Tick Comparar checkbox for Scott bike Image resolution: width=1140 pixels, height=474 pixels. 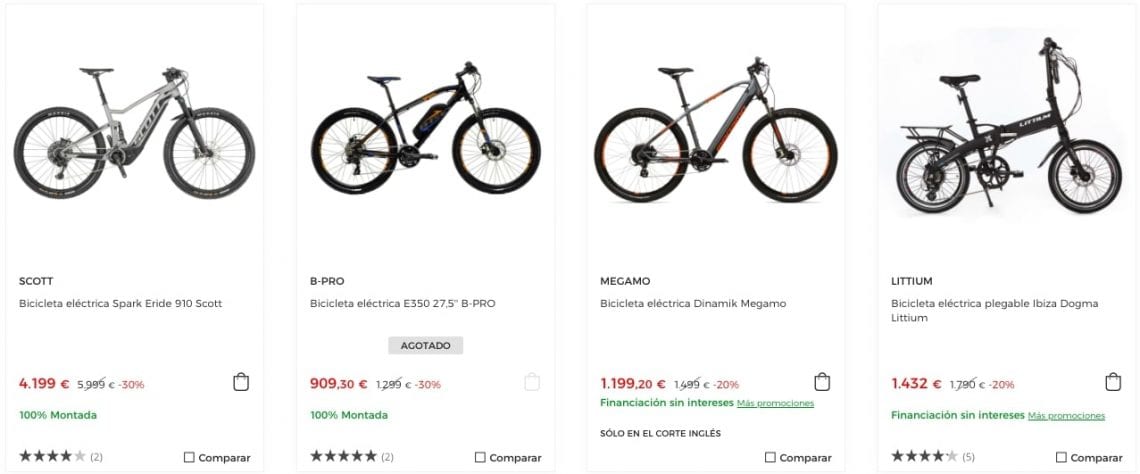click(x=190, y=457)
